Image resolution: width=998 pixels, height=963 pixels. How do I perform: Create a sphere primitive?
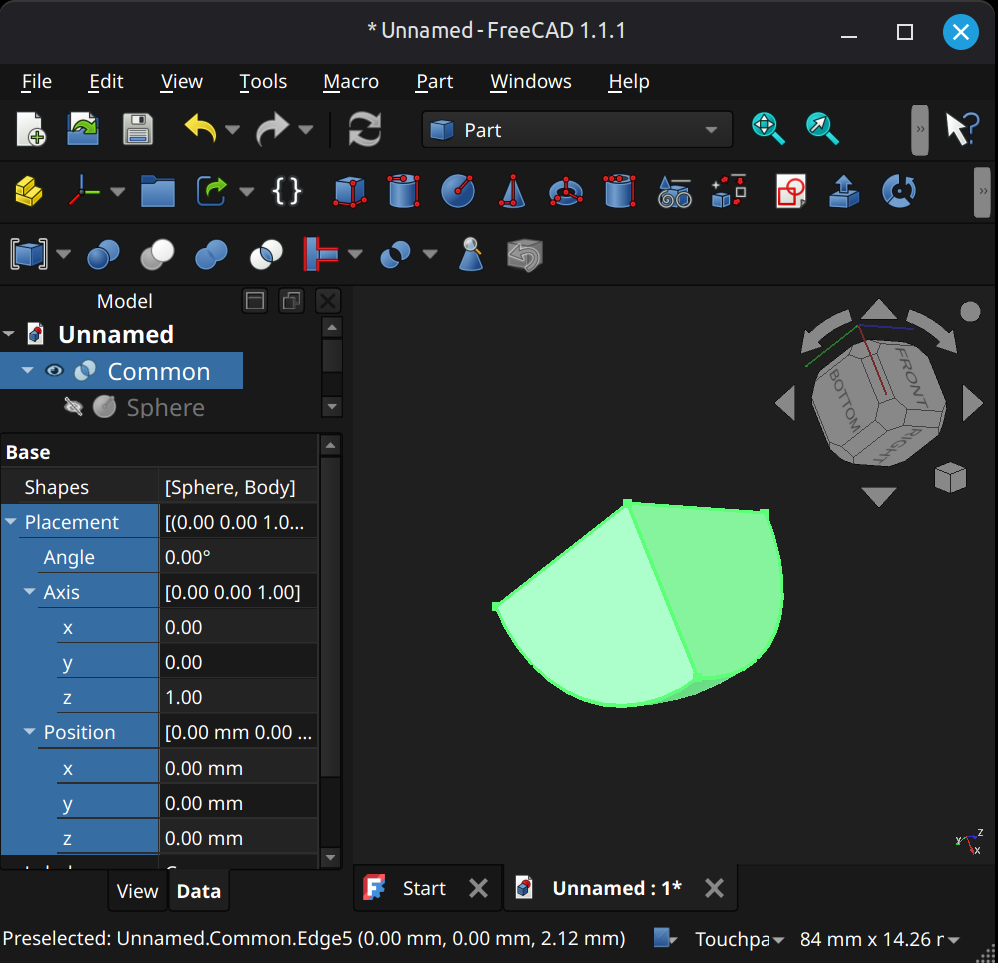[x=458, y=191]
